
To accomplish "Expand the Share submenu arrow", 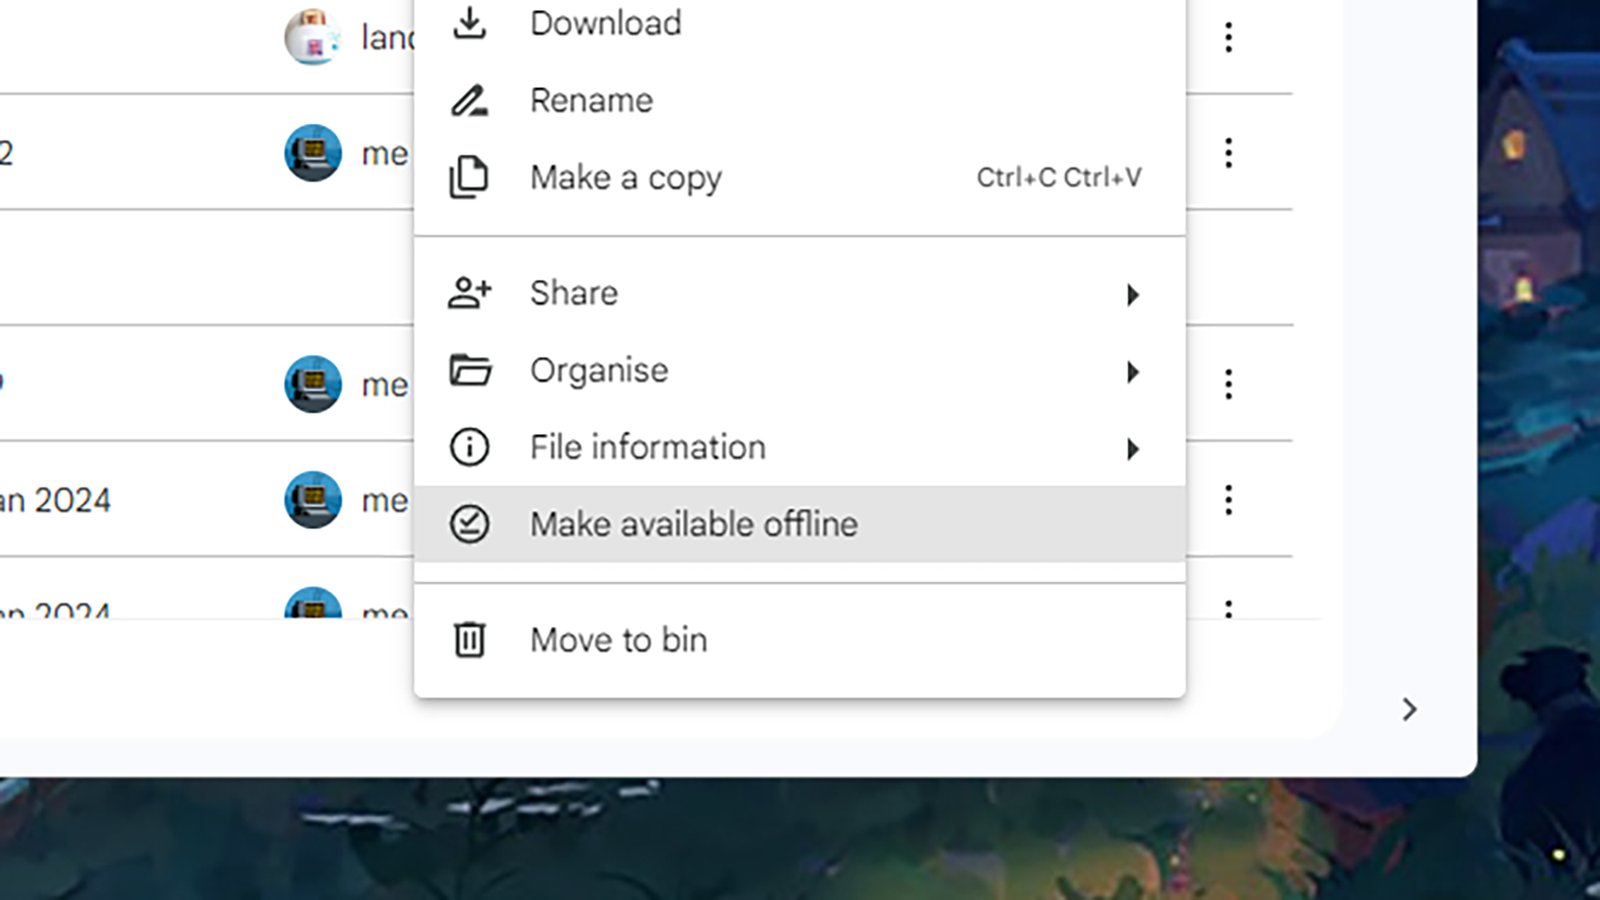I will point(1132,294).
